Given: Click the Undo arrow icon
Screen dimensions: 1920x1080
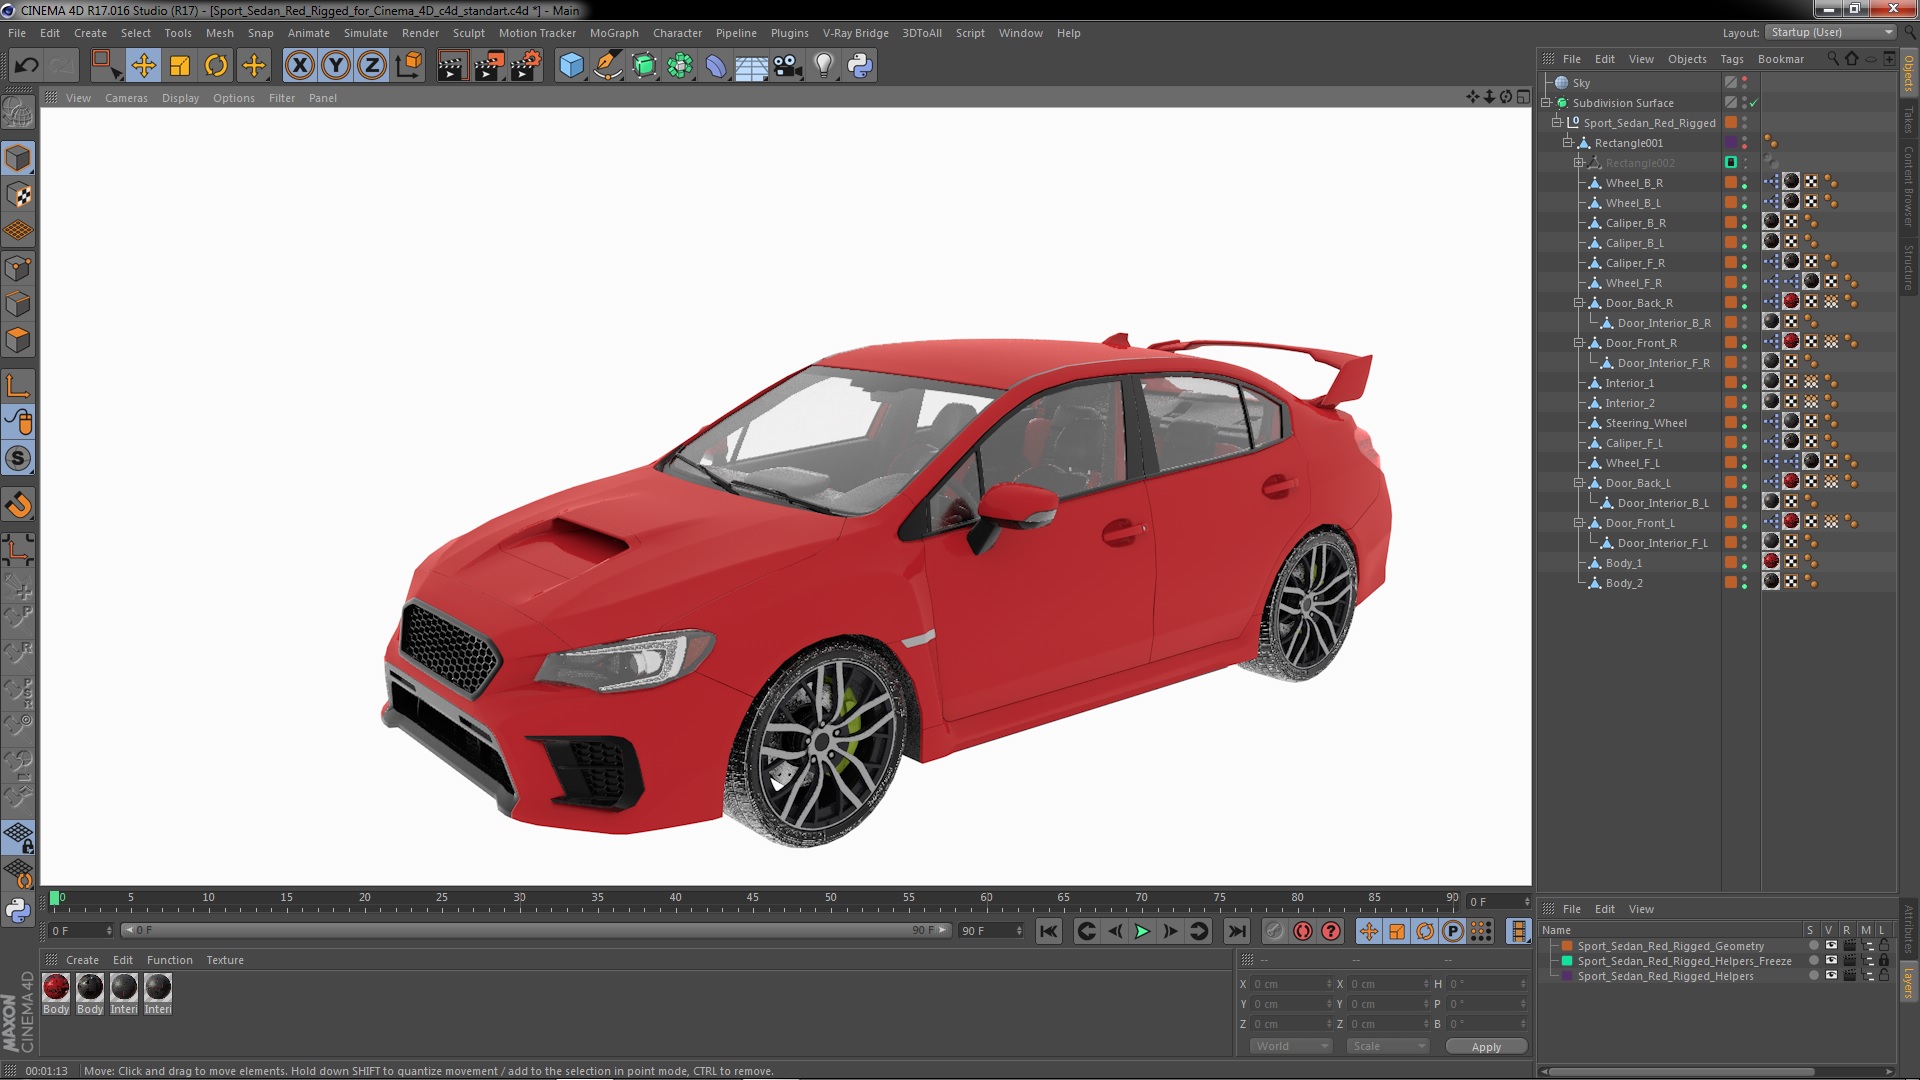Looking at the screenshot, I should coord(26,66).
